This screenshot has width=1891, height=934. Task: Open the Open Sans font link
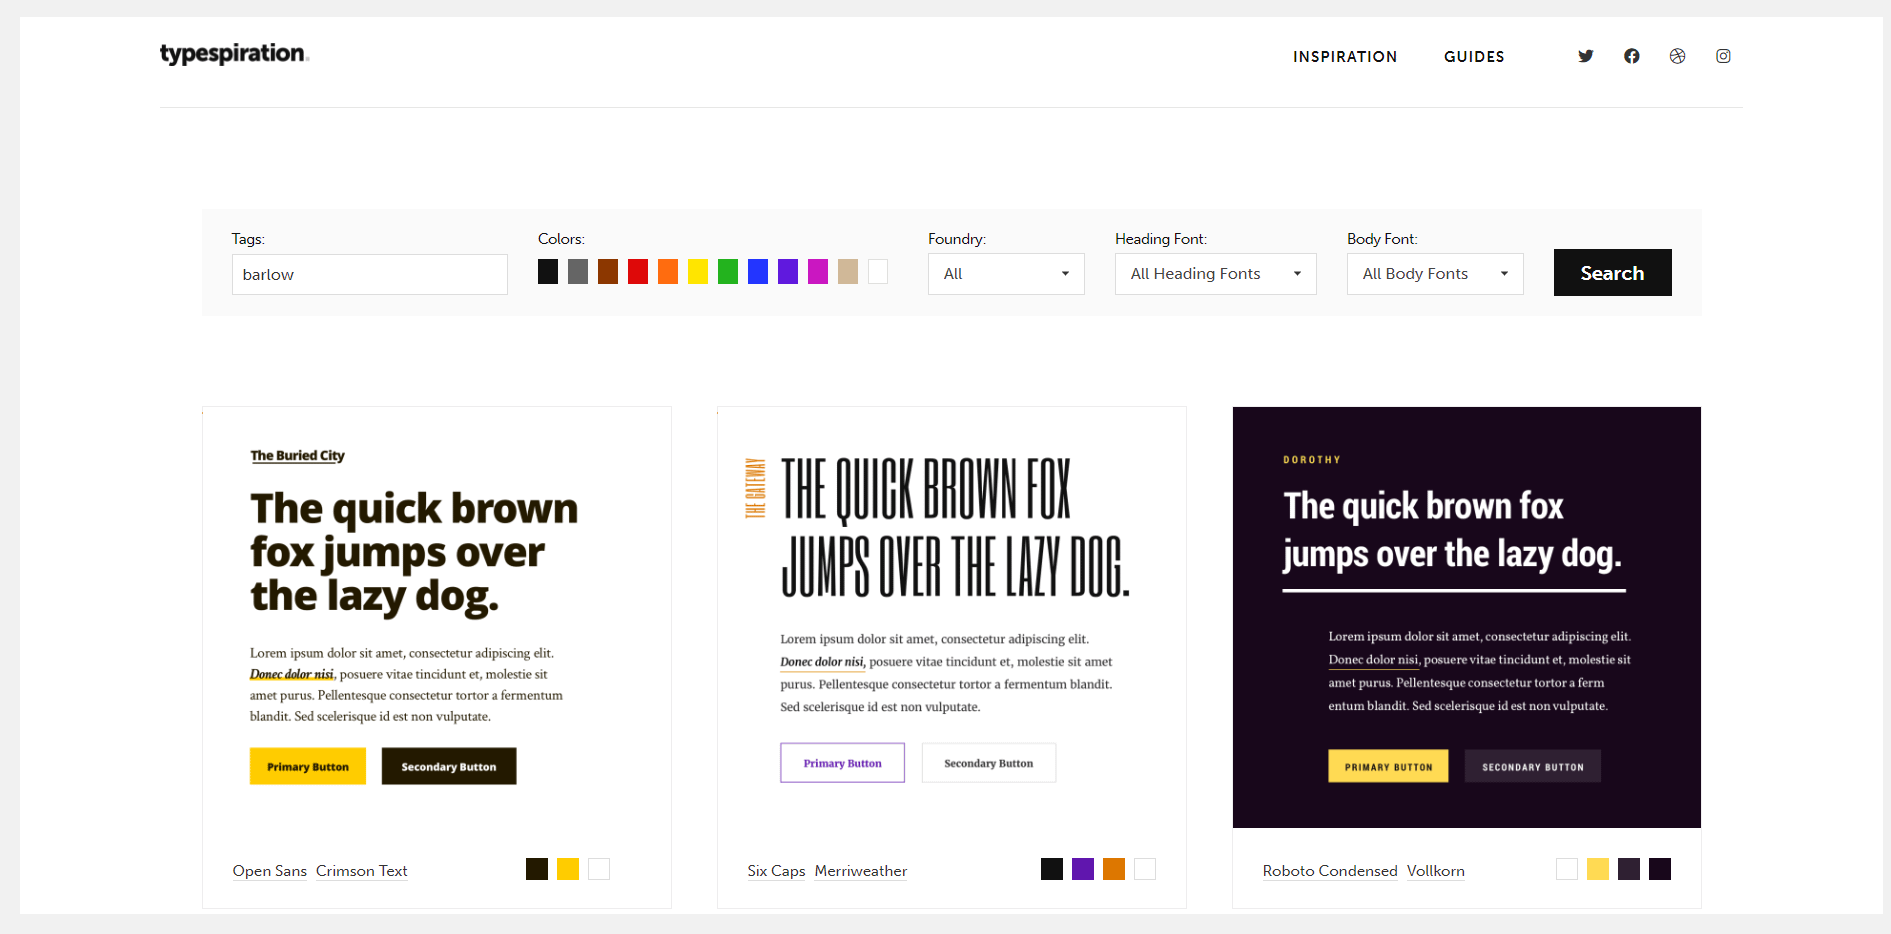point(270,871)
